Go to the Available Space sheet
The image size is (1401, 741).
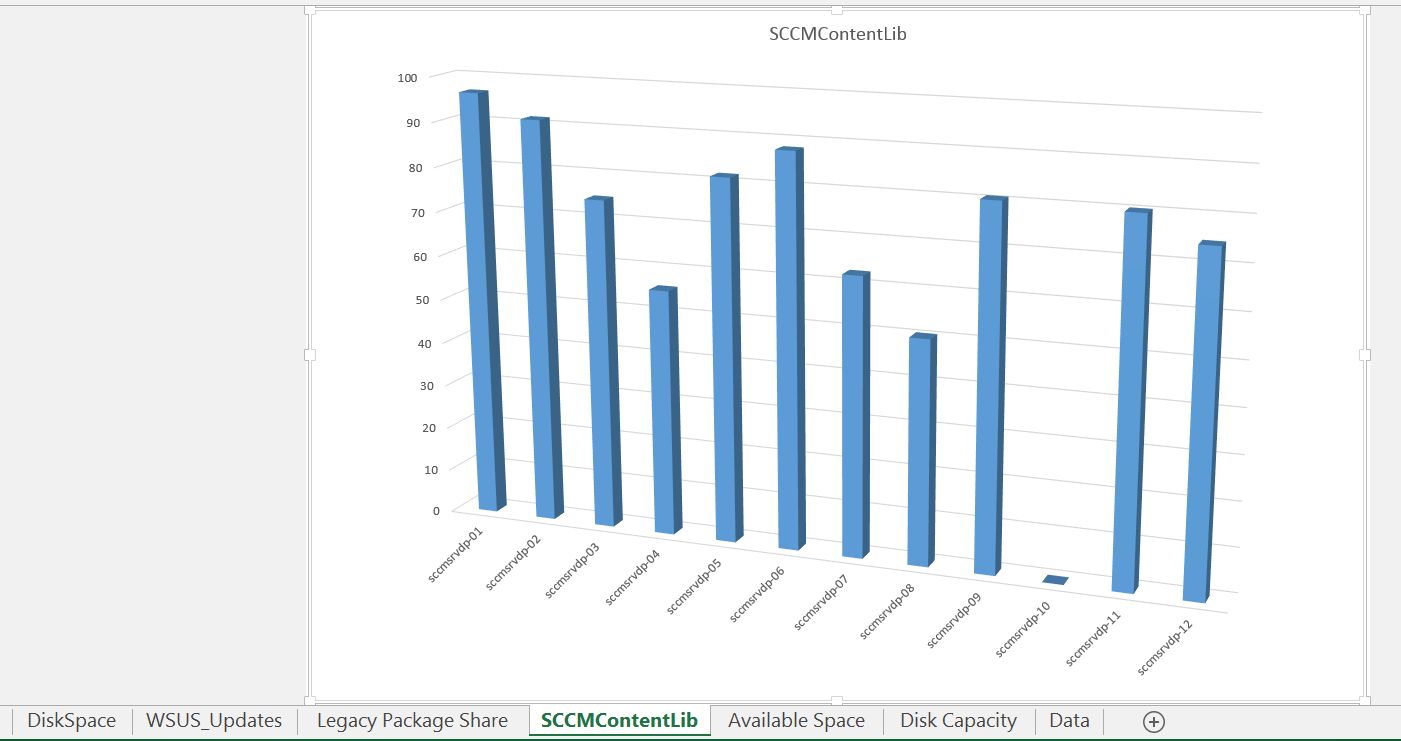[796, 721]
